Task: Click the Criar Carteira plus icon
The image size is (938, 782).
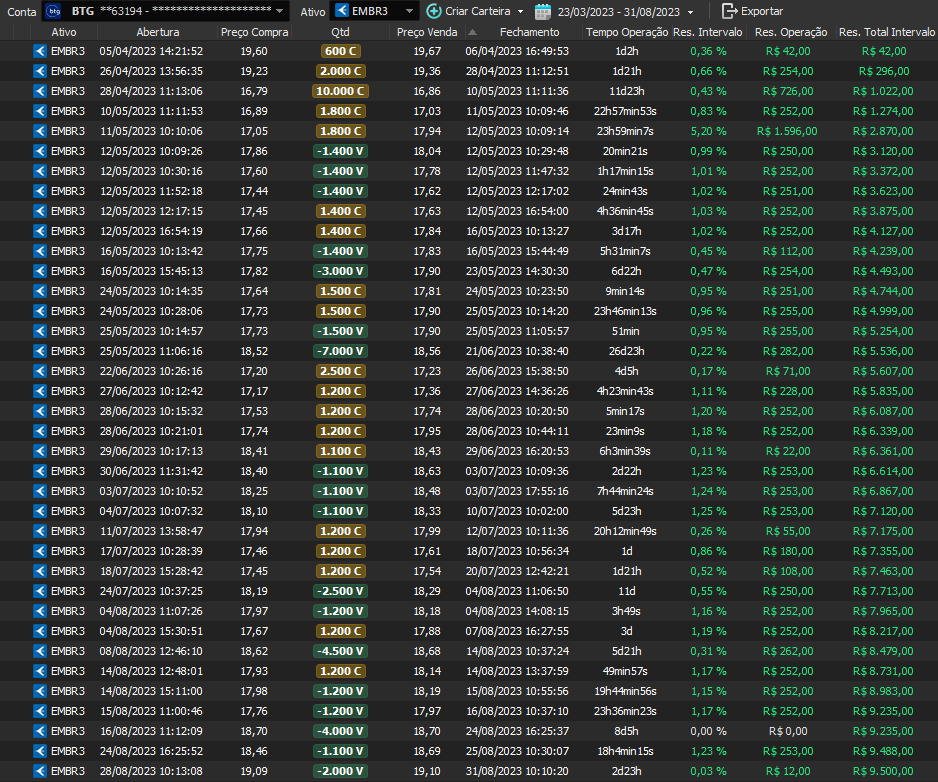Action: 433,11
